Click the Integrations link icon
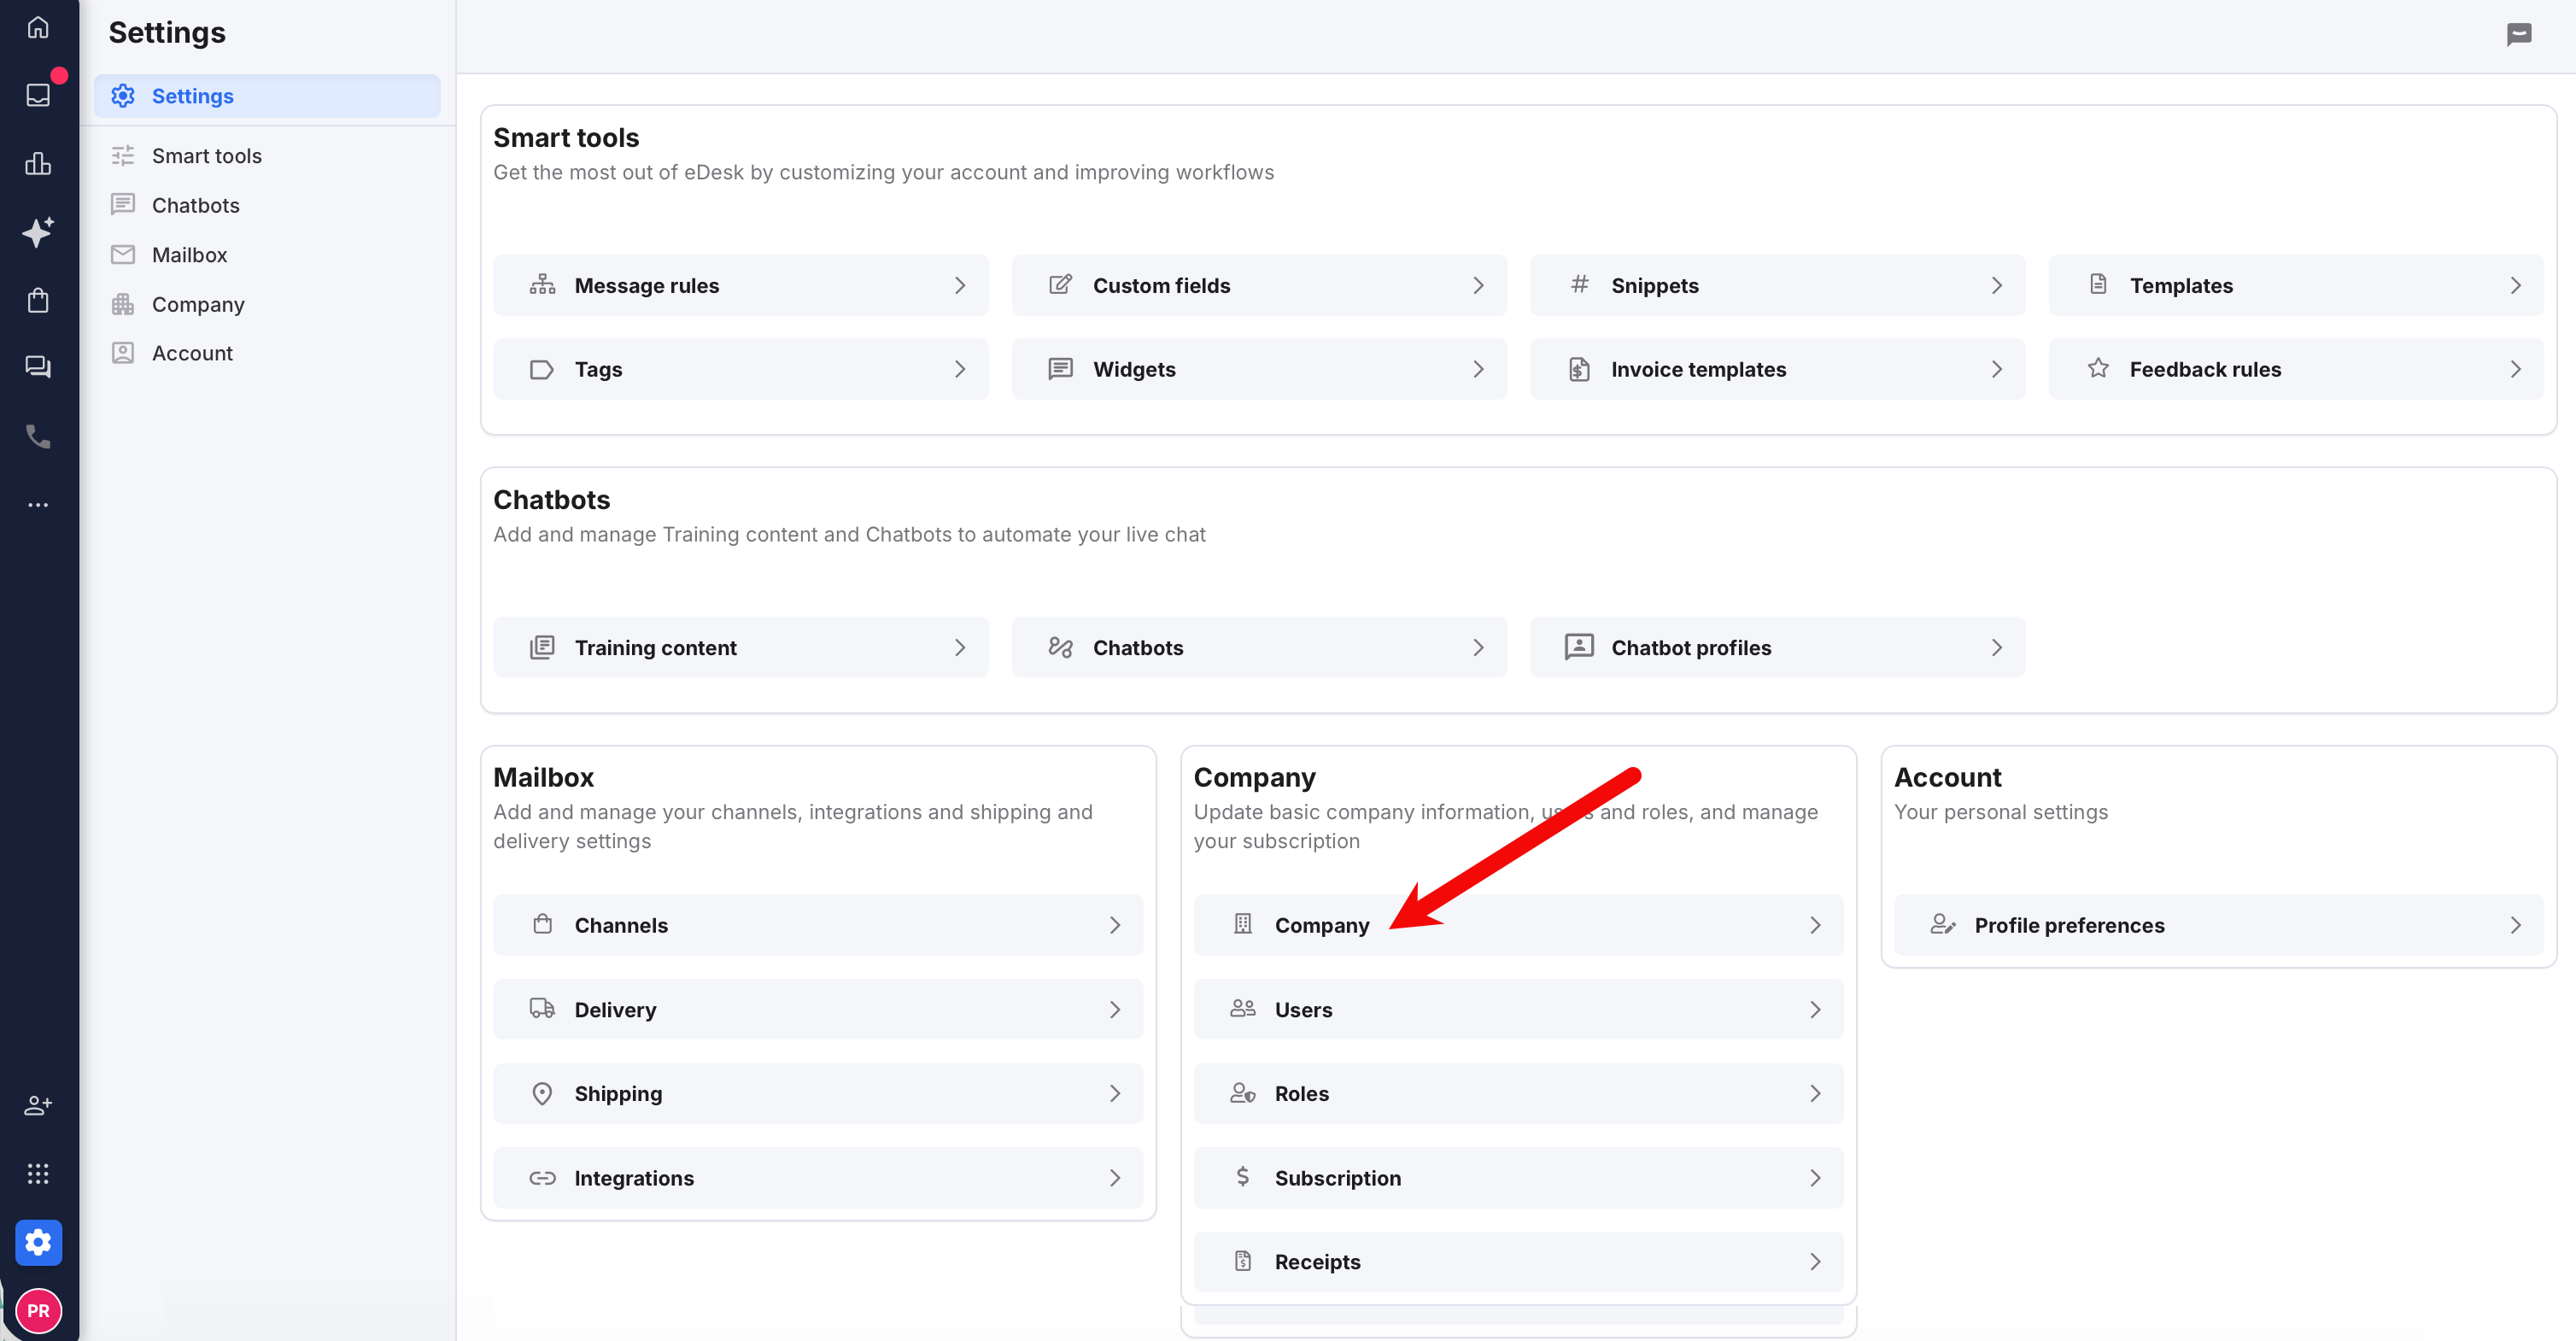The image size is (2576, 1341). point(542,1178)
